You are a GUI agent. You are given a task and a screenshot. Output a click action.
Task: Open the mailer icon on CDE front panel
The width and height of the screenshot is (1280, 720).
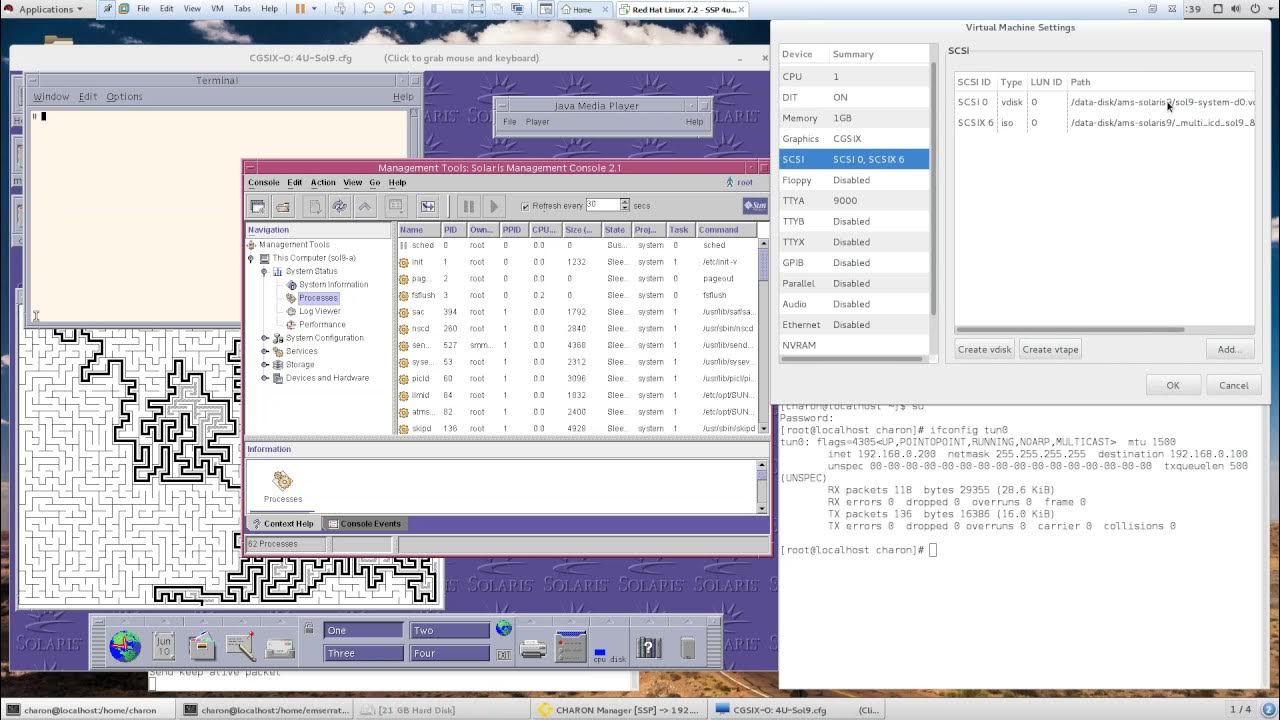pyautogui.click(x=279, y=647)
